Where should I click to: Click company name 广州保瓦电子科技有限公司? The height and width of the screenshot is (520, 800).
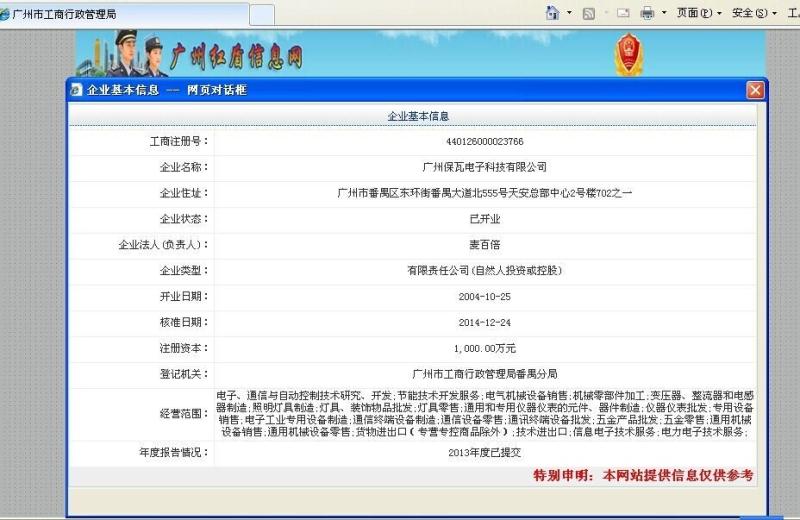(485, 167)
